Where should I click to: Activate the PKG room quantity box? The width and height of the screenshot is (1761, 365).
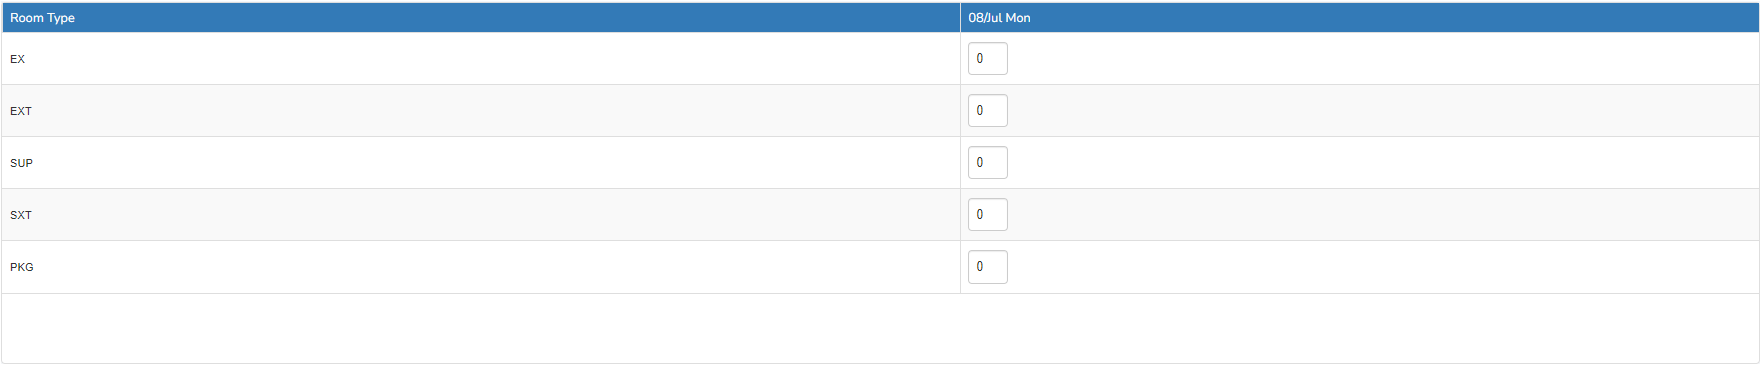[988, 267]
